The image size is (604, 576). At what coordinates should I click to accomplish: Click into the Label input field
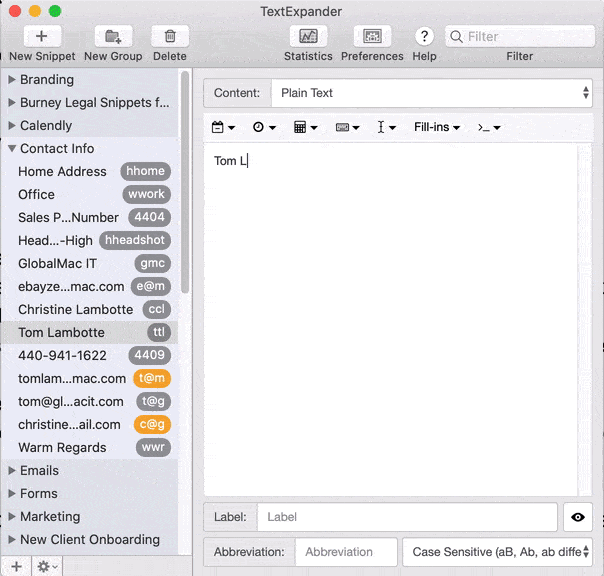pyautogui.click(x=407, y=517)
